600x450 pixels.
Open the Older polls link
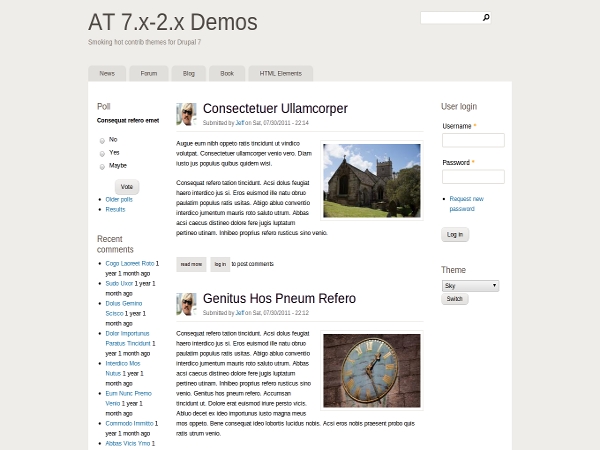[119, 199]
